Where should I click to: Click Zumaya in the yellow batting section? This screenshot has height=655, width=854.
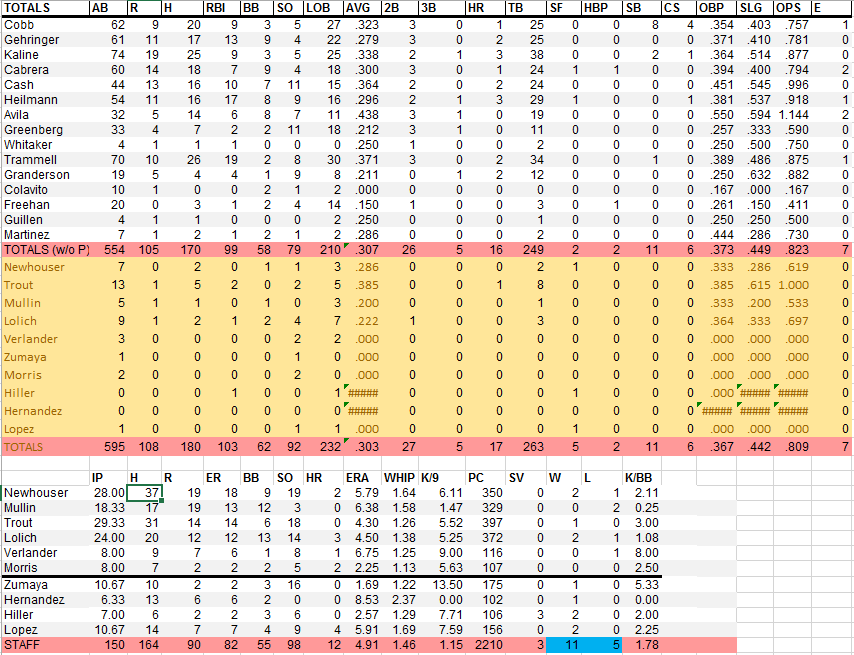25,357
